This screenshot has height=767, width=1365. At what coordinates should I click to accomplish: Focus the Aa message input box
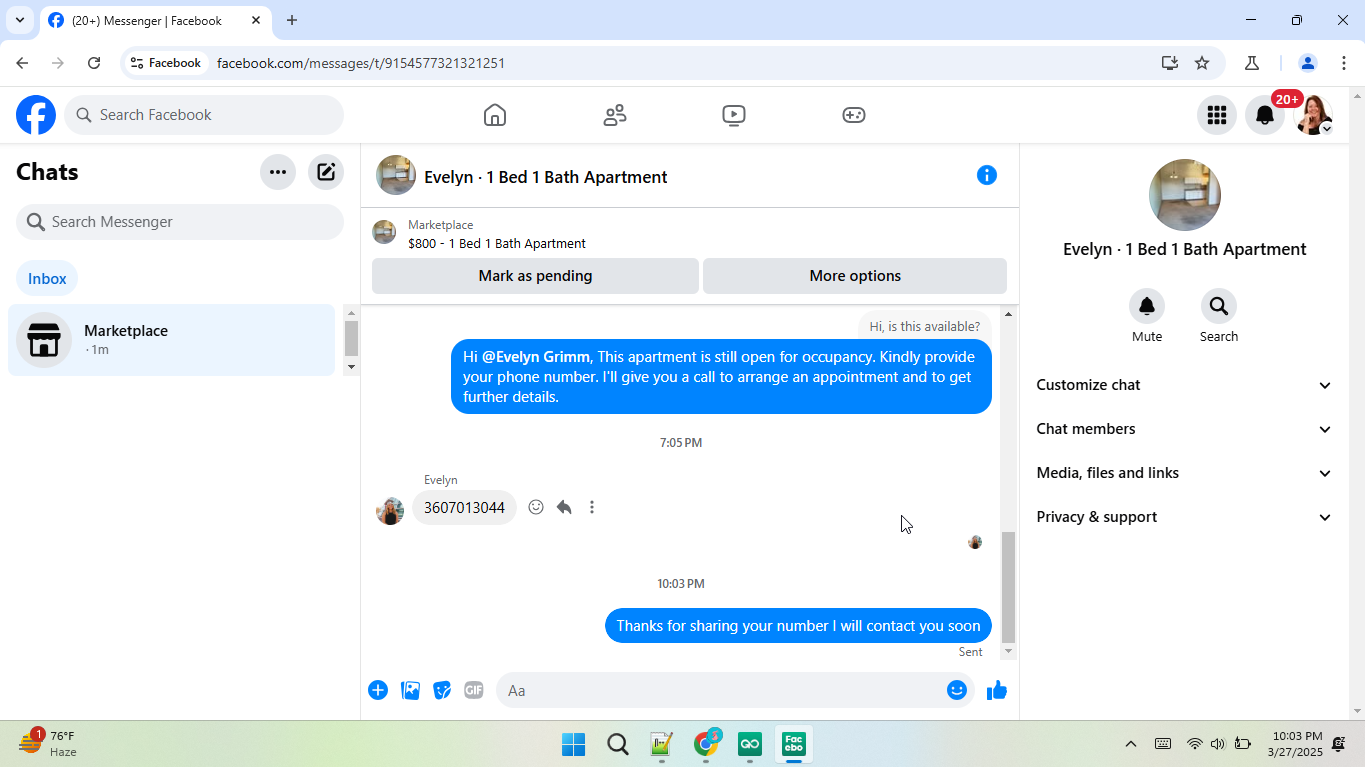[x=720, y=690]
